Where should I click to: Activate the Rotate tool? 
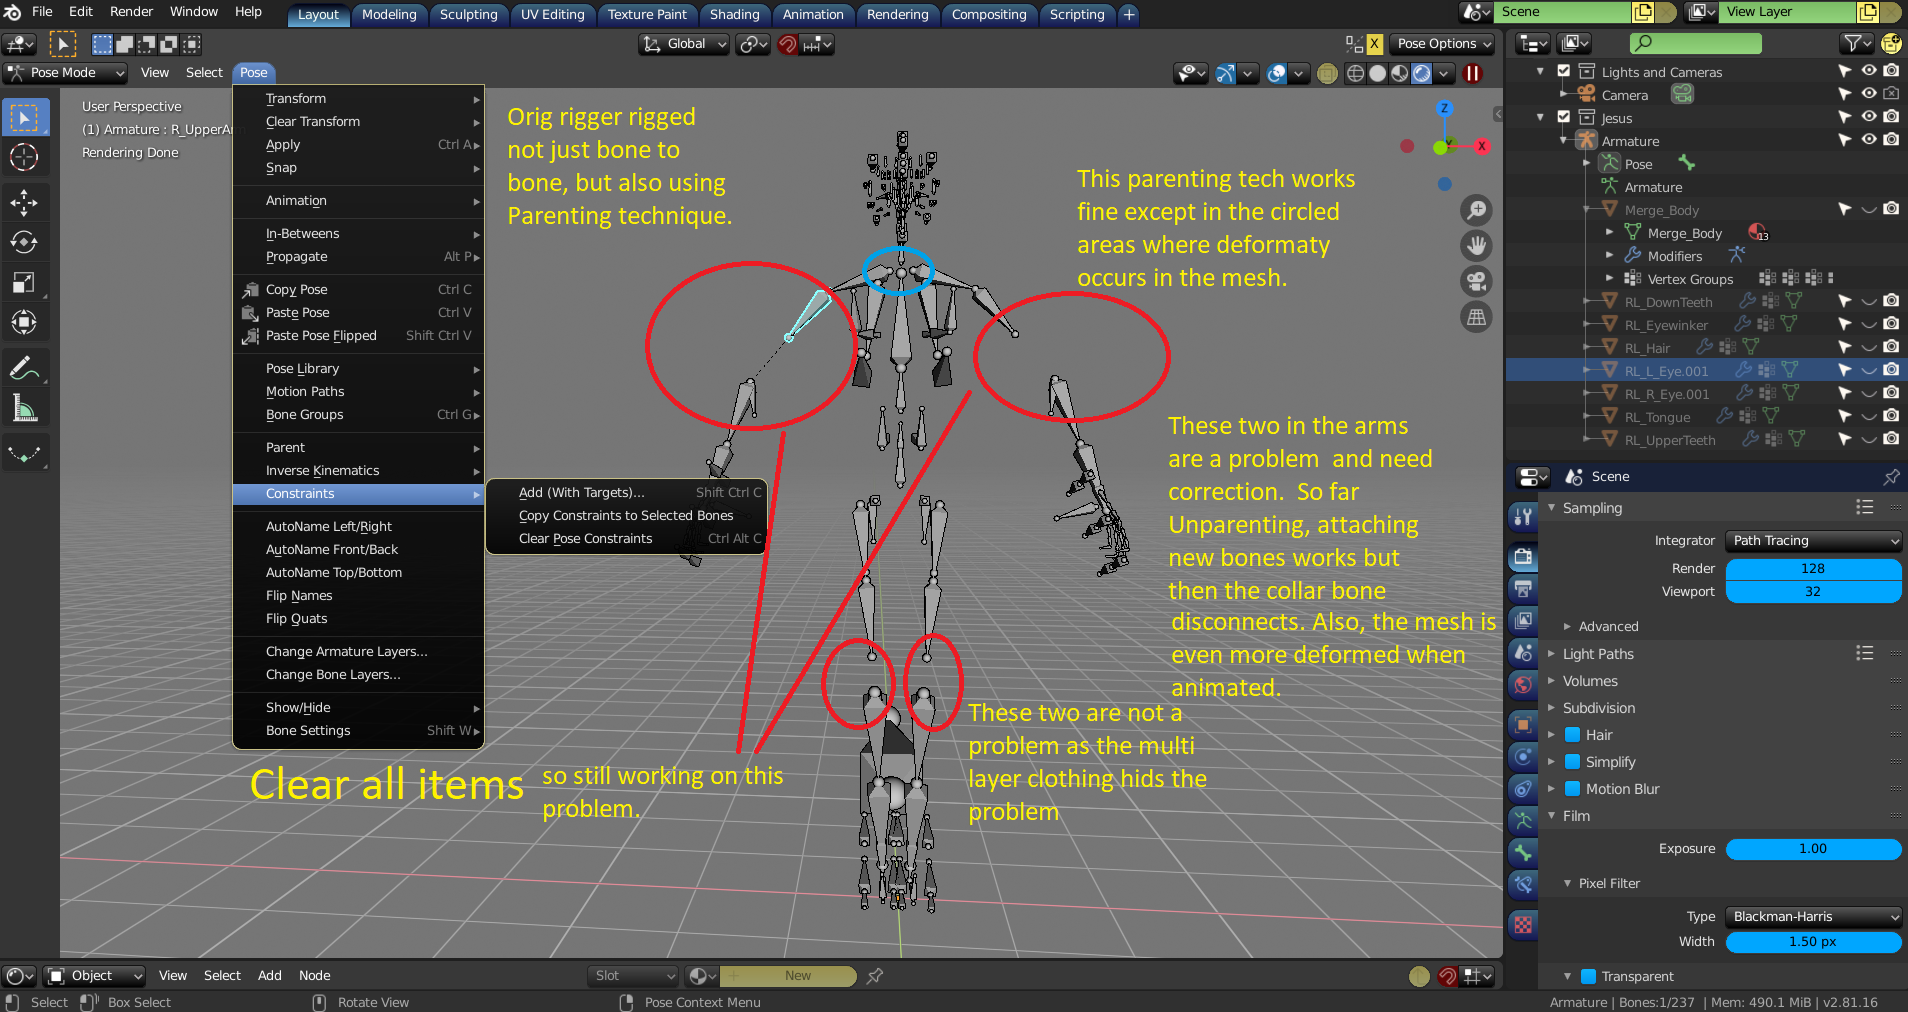pyautogui.click(x=26, y=241)
